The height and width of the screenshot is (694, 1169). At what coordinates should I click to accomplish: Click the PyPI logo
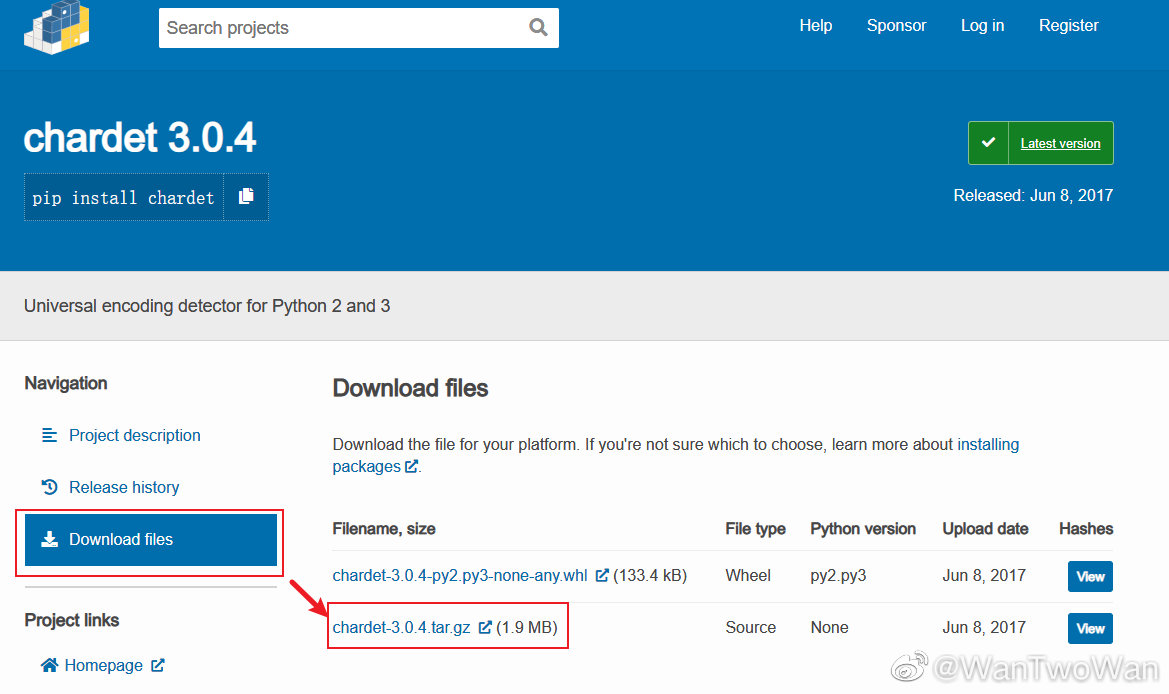pos(57,26)
